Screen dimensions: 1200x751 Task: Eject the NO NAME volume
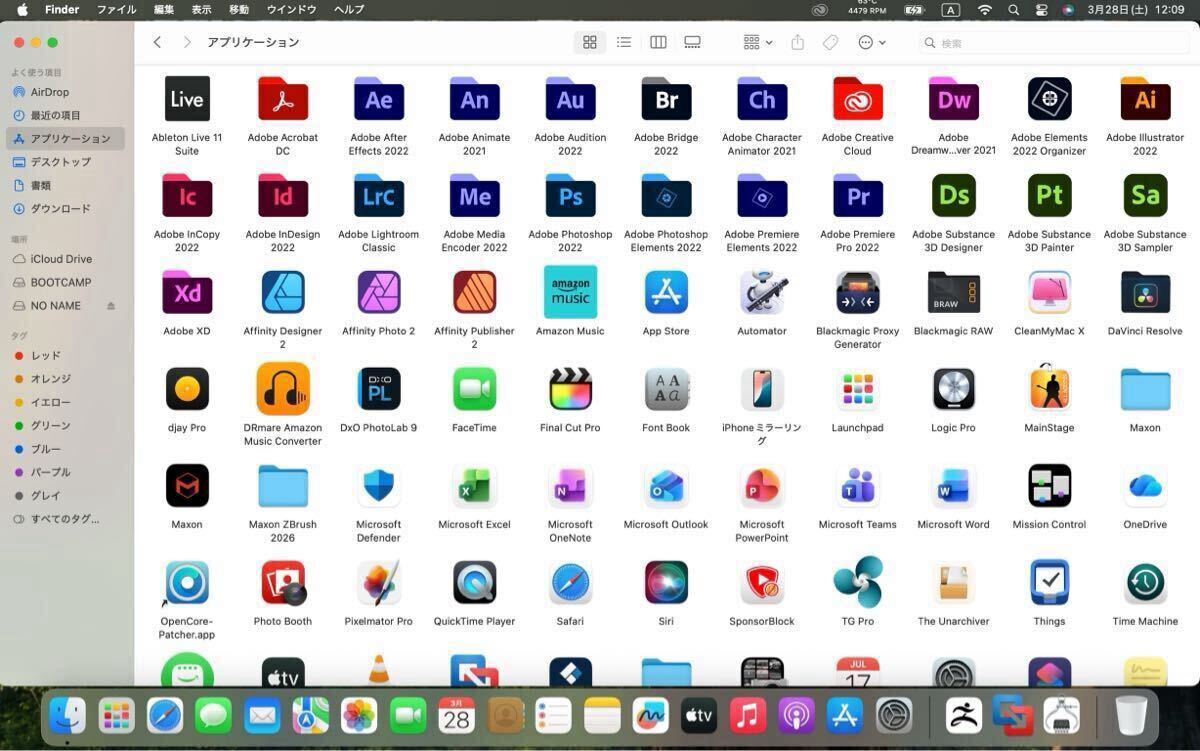111,305
